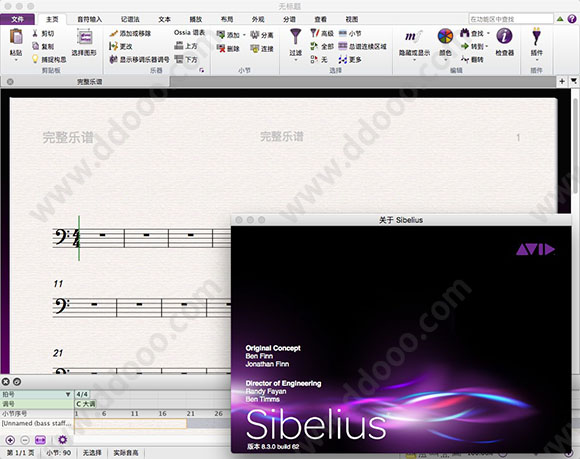
Task: Click the 显示移调乐器调号 icon
Action: click(x=113, y=59)
